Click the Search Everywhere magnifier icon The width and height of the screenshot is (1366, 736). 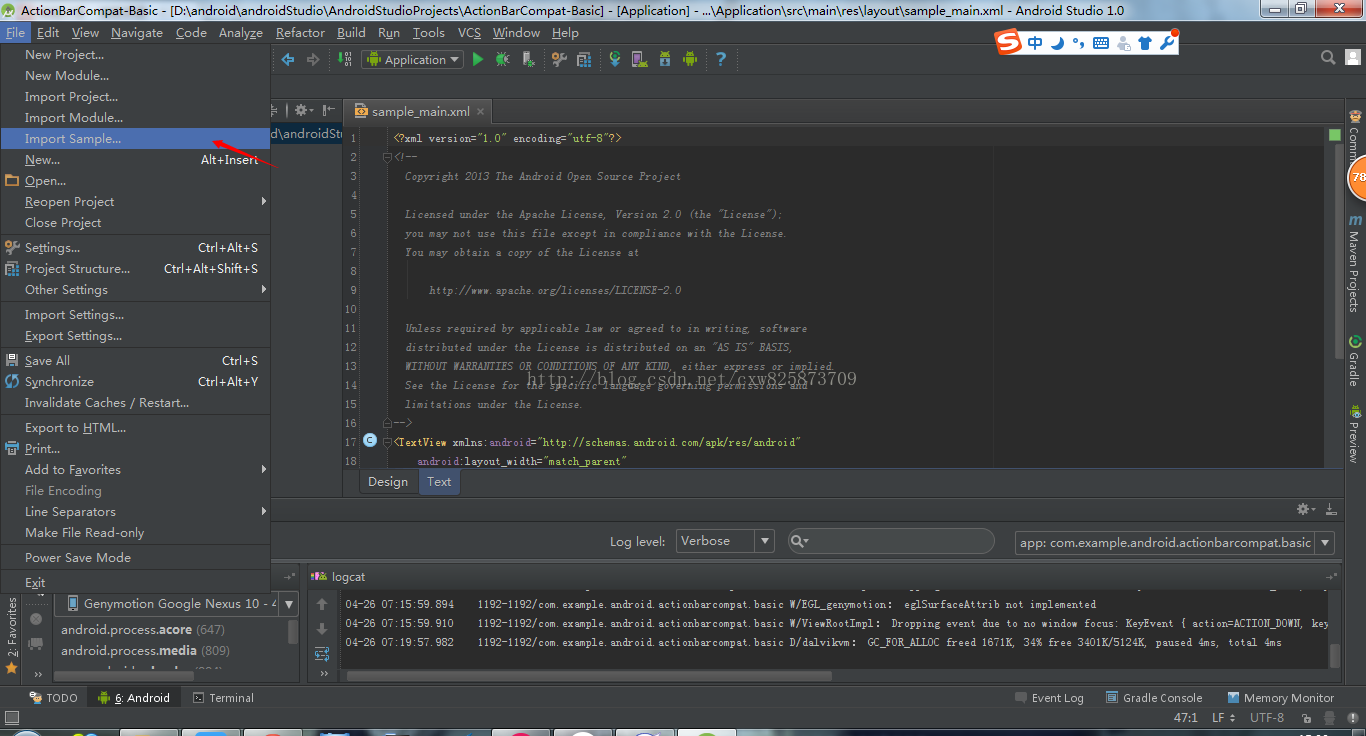coord(1327,58)
